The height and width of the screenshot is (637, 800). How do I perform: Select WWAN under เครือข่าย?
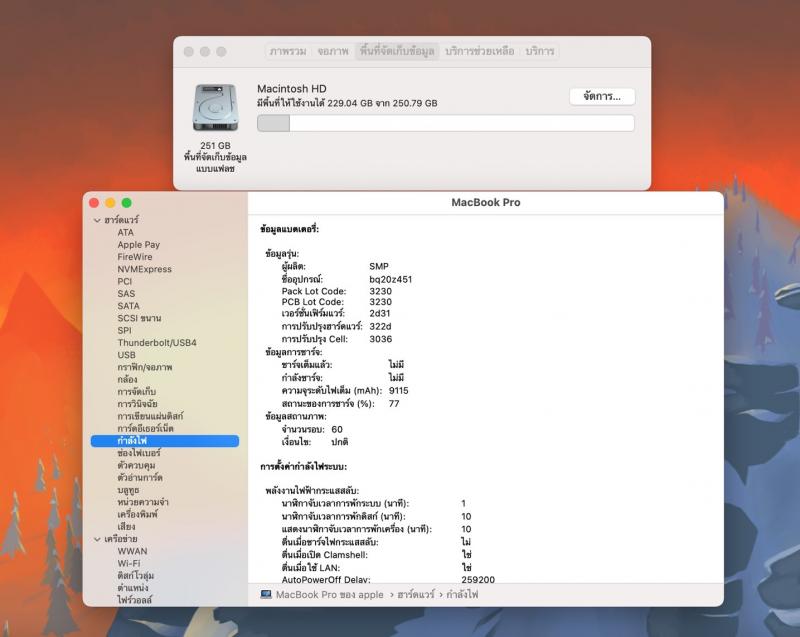pos(132,551)
